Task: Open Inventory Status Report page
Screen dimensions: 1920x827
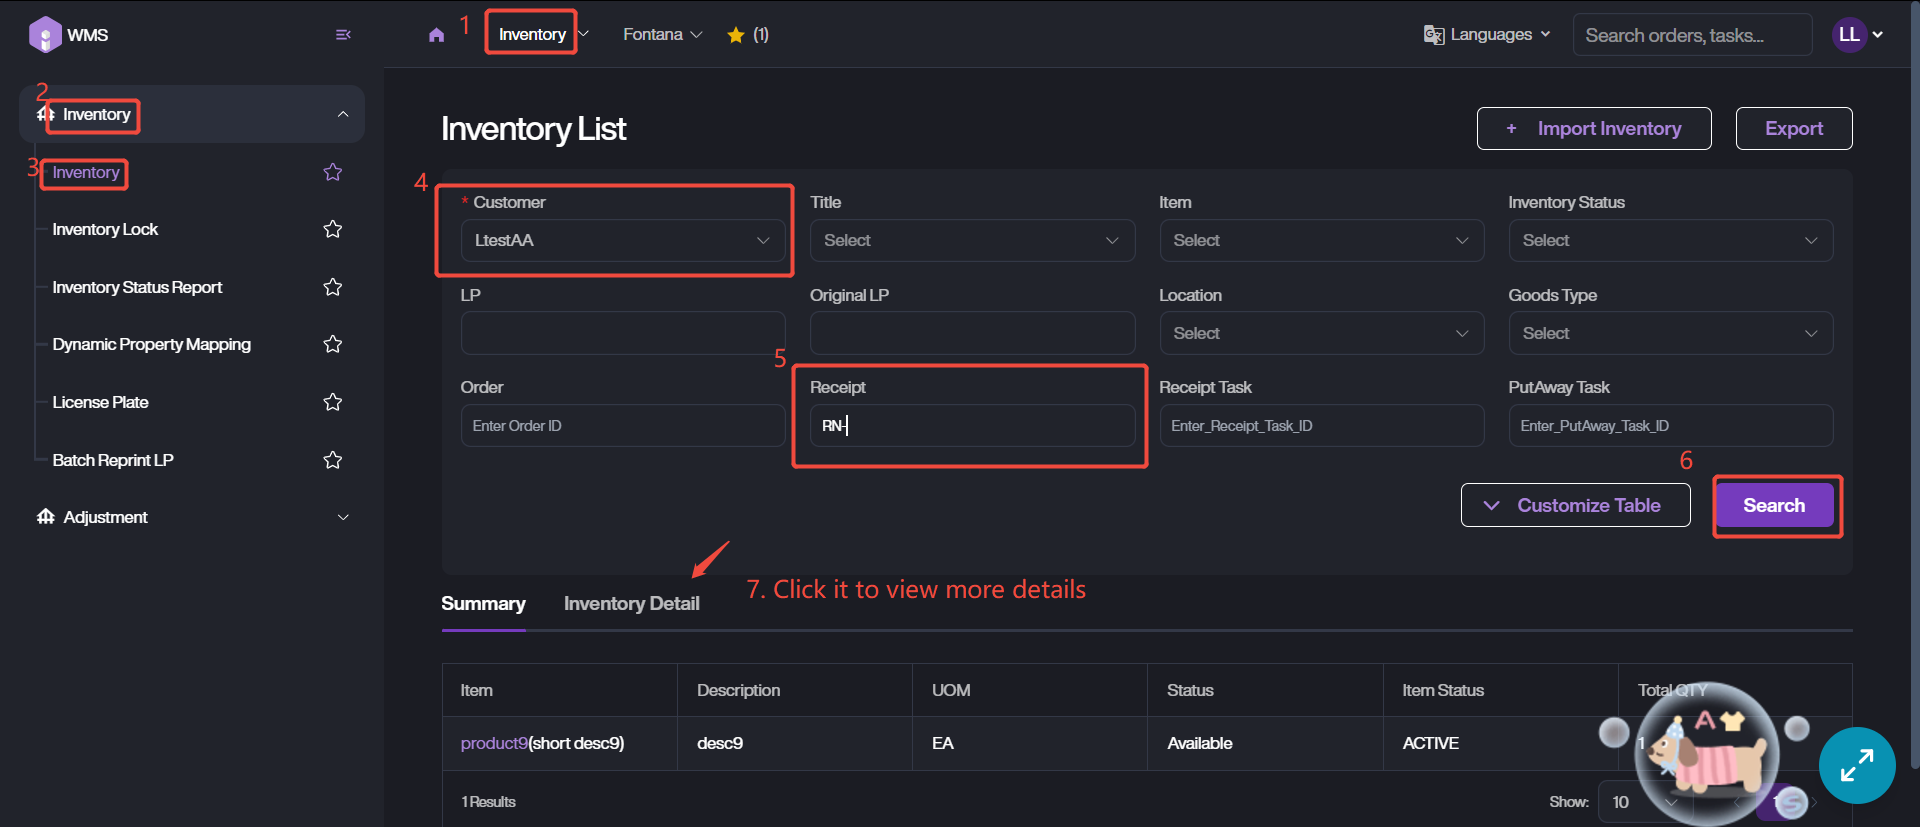Action: [x=137, y=288]
